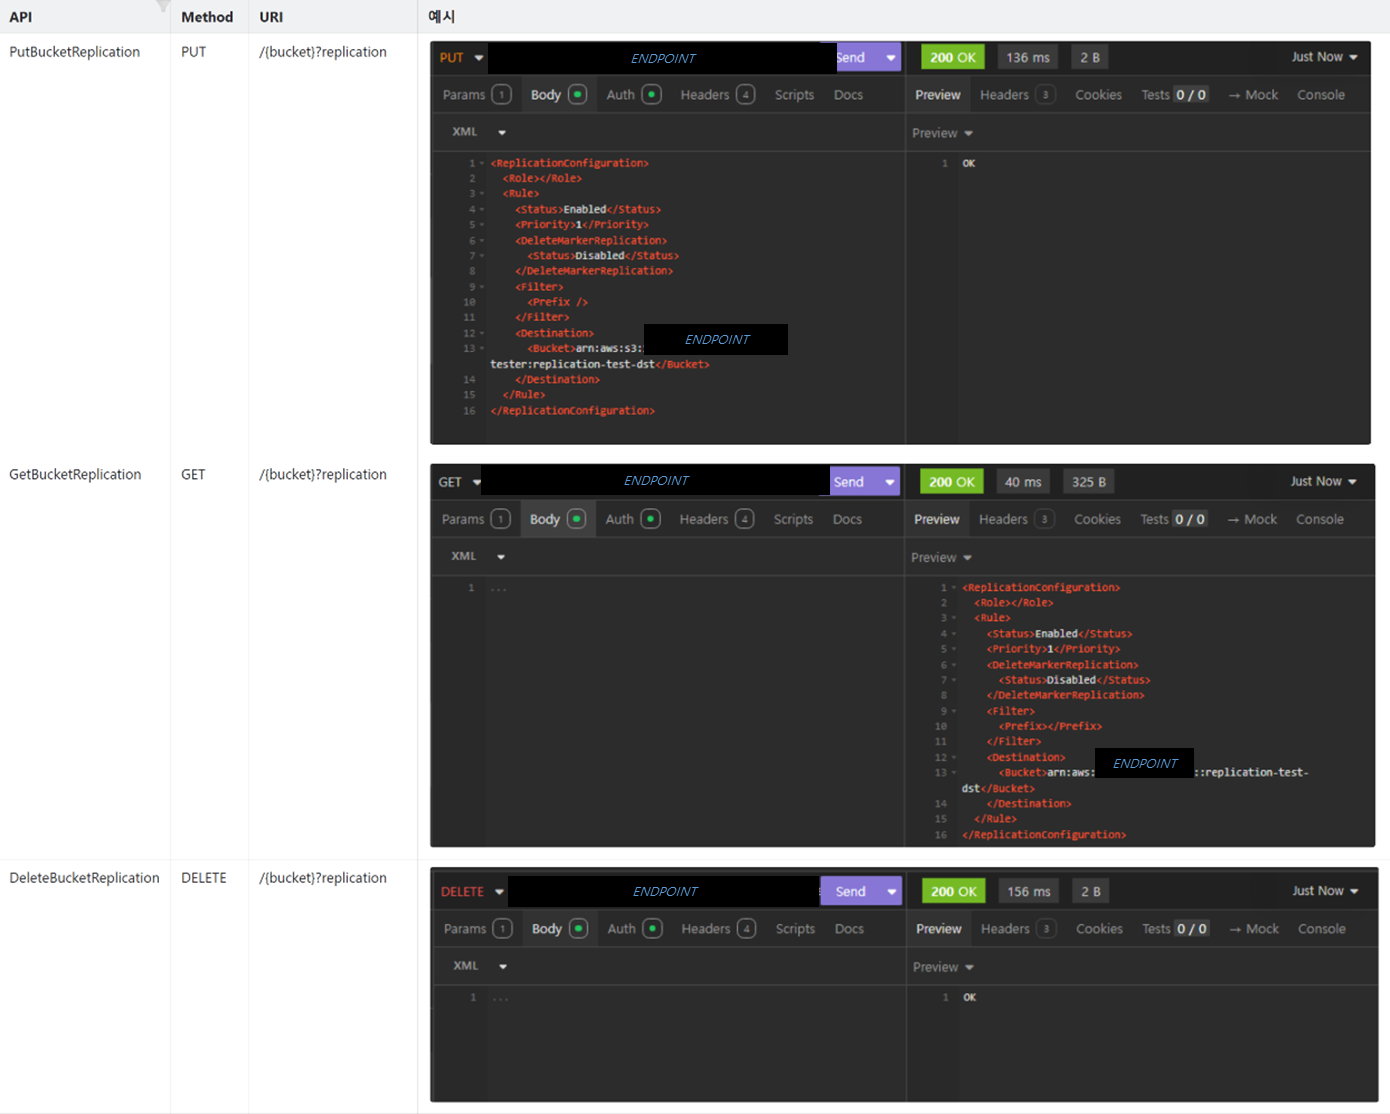Expand Send options arrow in PUT panel
The image size is (1390, 1114).
pos(890,58)
